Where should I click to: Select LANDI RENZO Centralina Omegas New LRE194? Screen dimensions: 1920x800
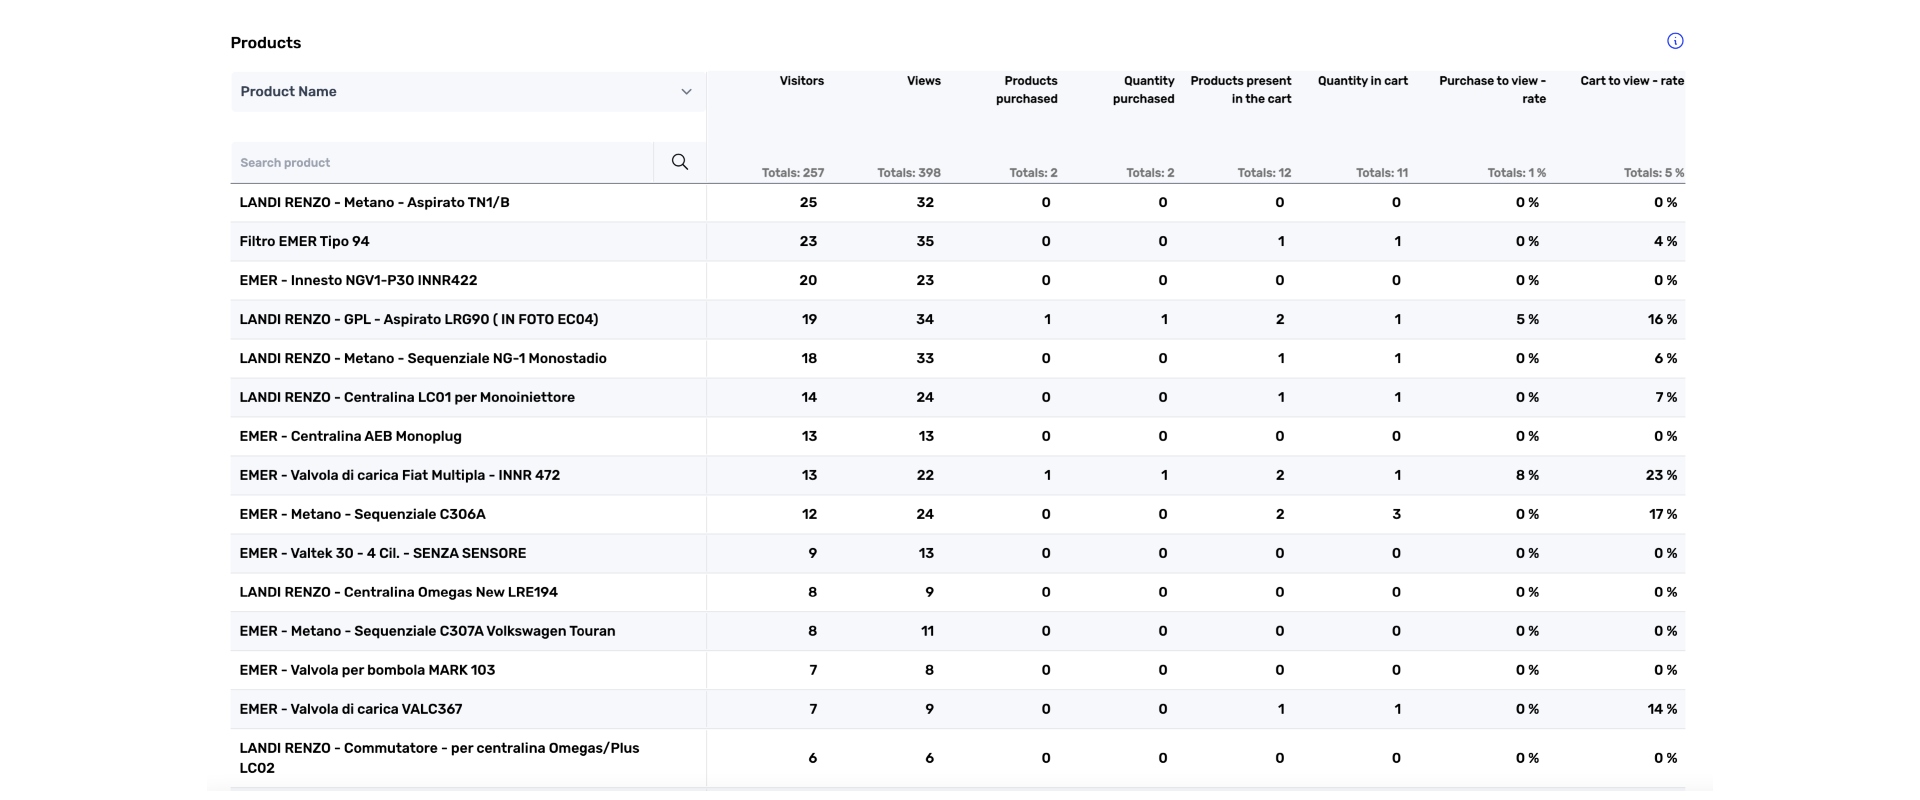pos(398,593)
